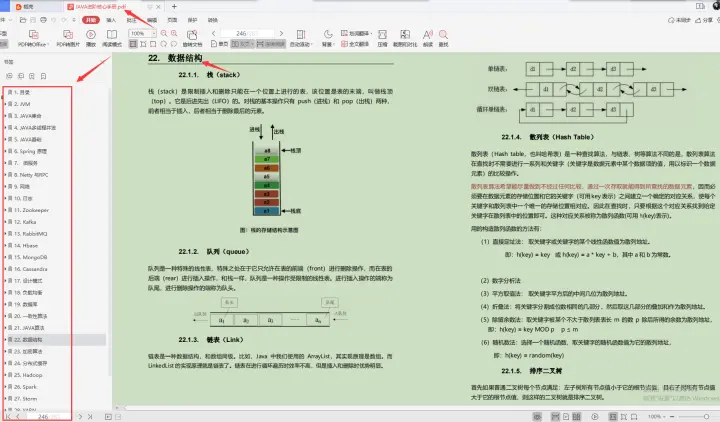720x422 pixels.
Task: Open the Insert ribbon tab
Action: [111, 20]
